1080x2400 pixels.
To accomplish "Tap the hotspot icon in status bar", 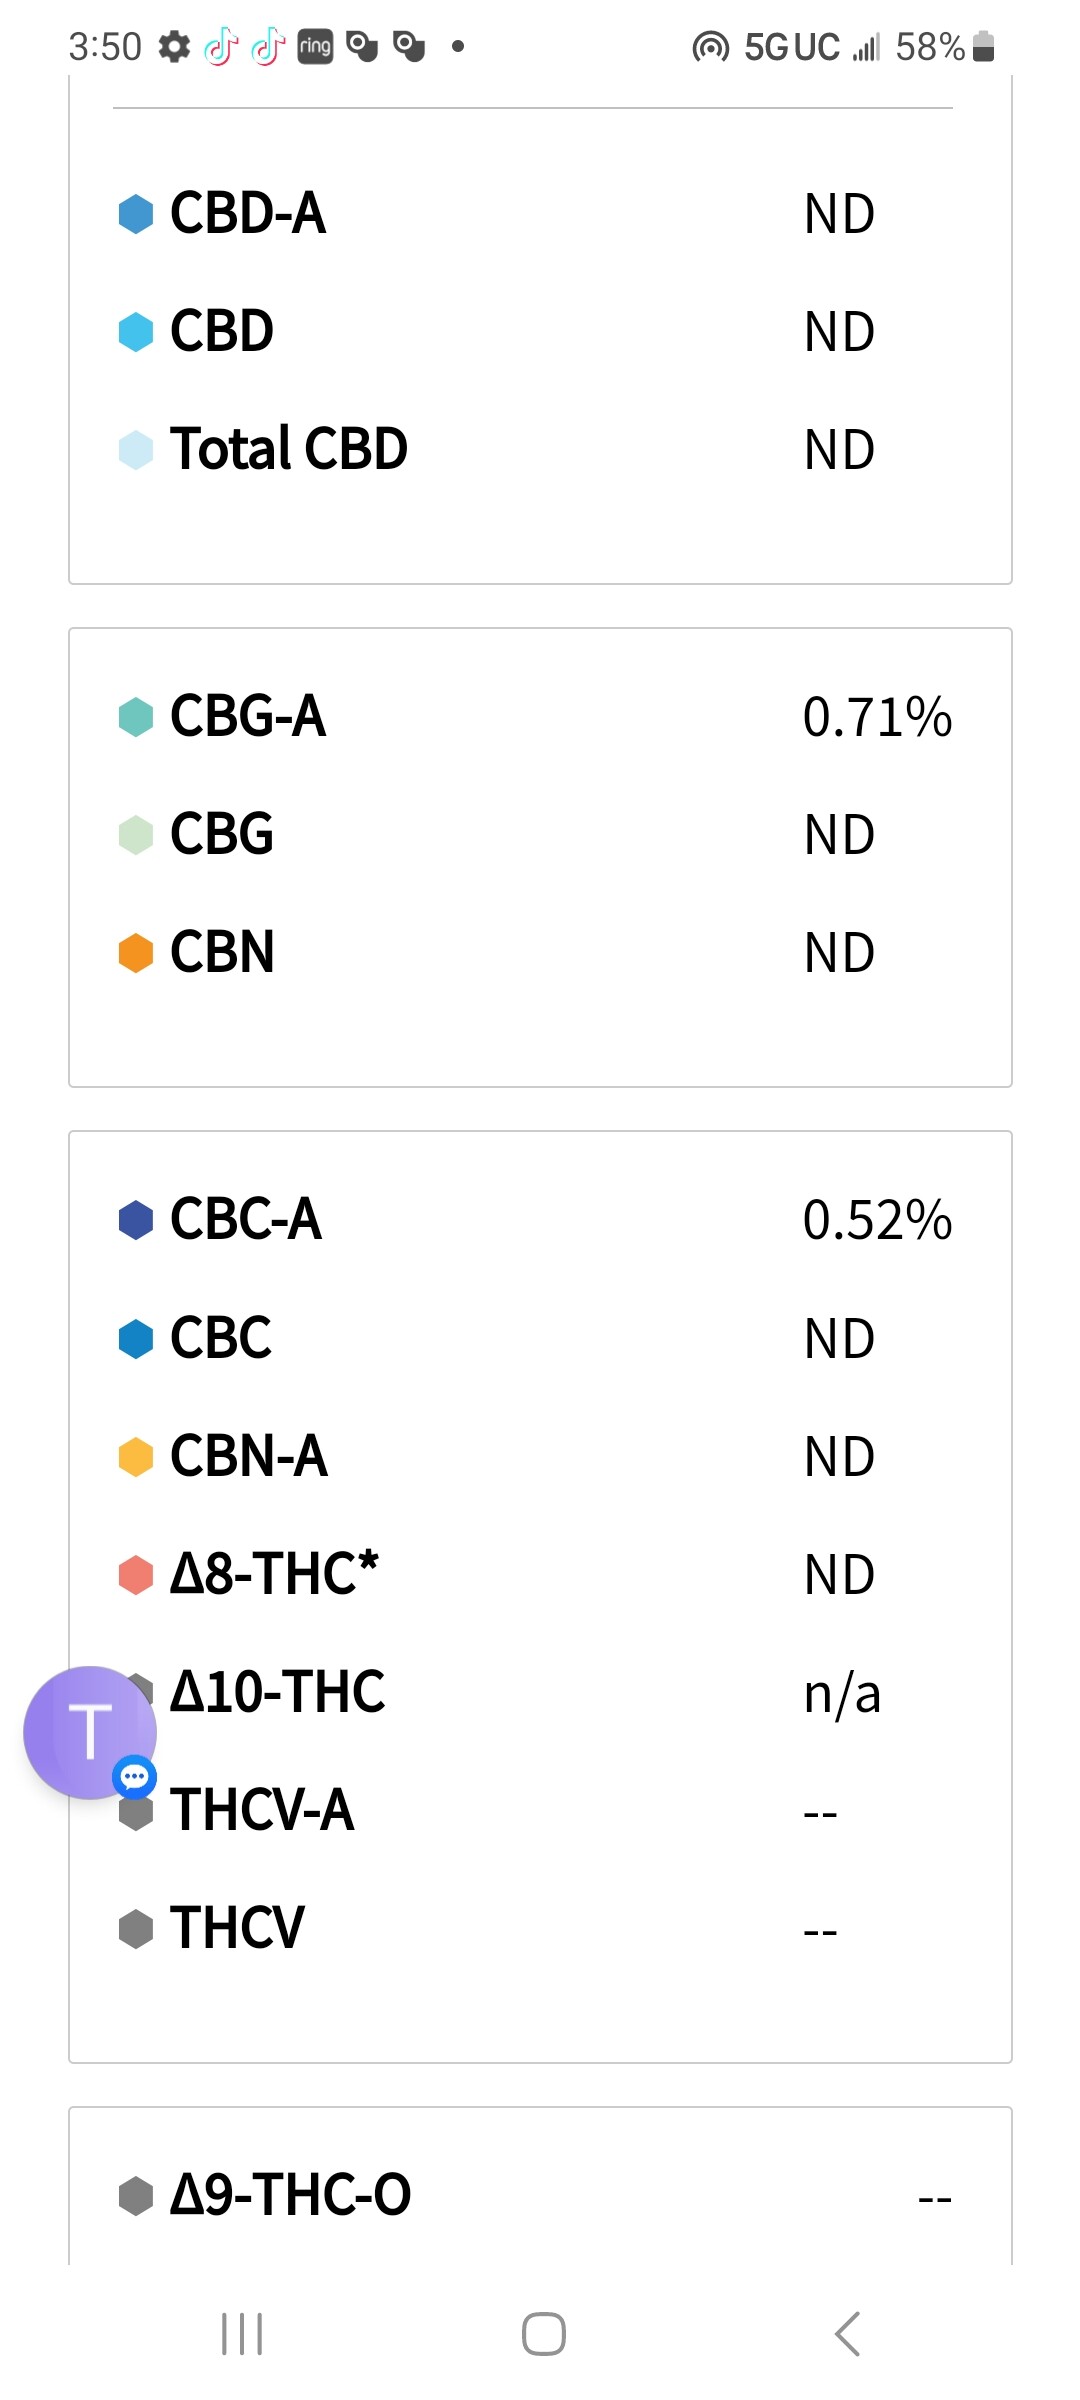I will (x=710, y=47).
